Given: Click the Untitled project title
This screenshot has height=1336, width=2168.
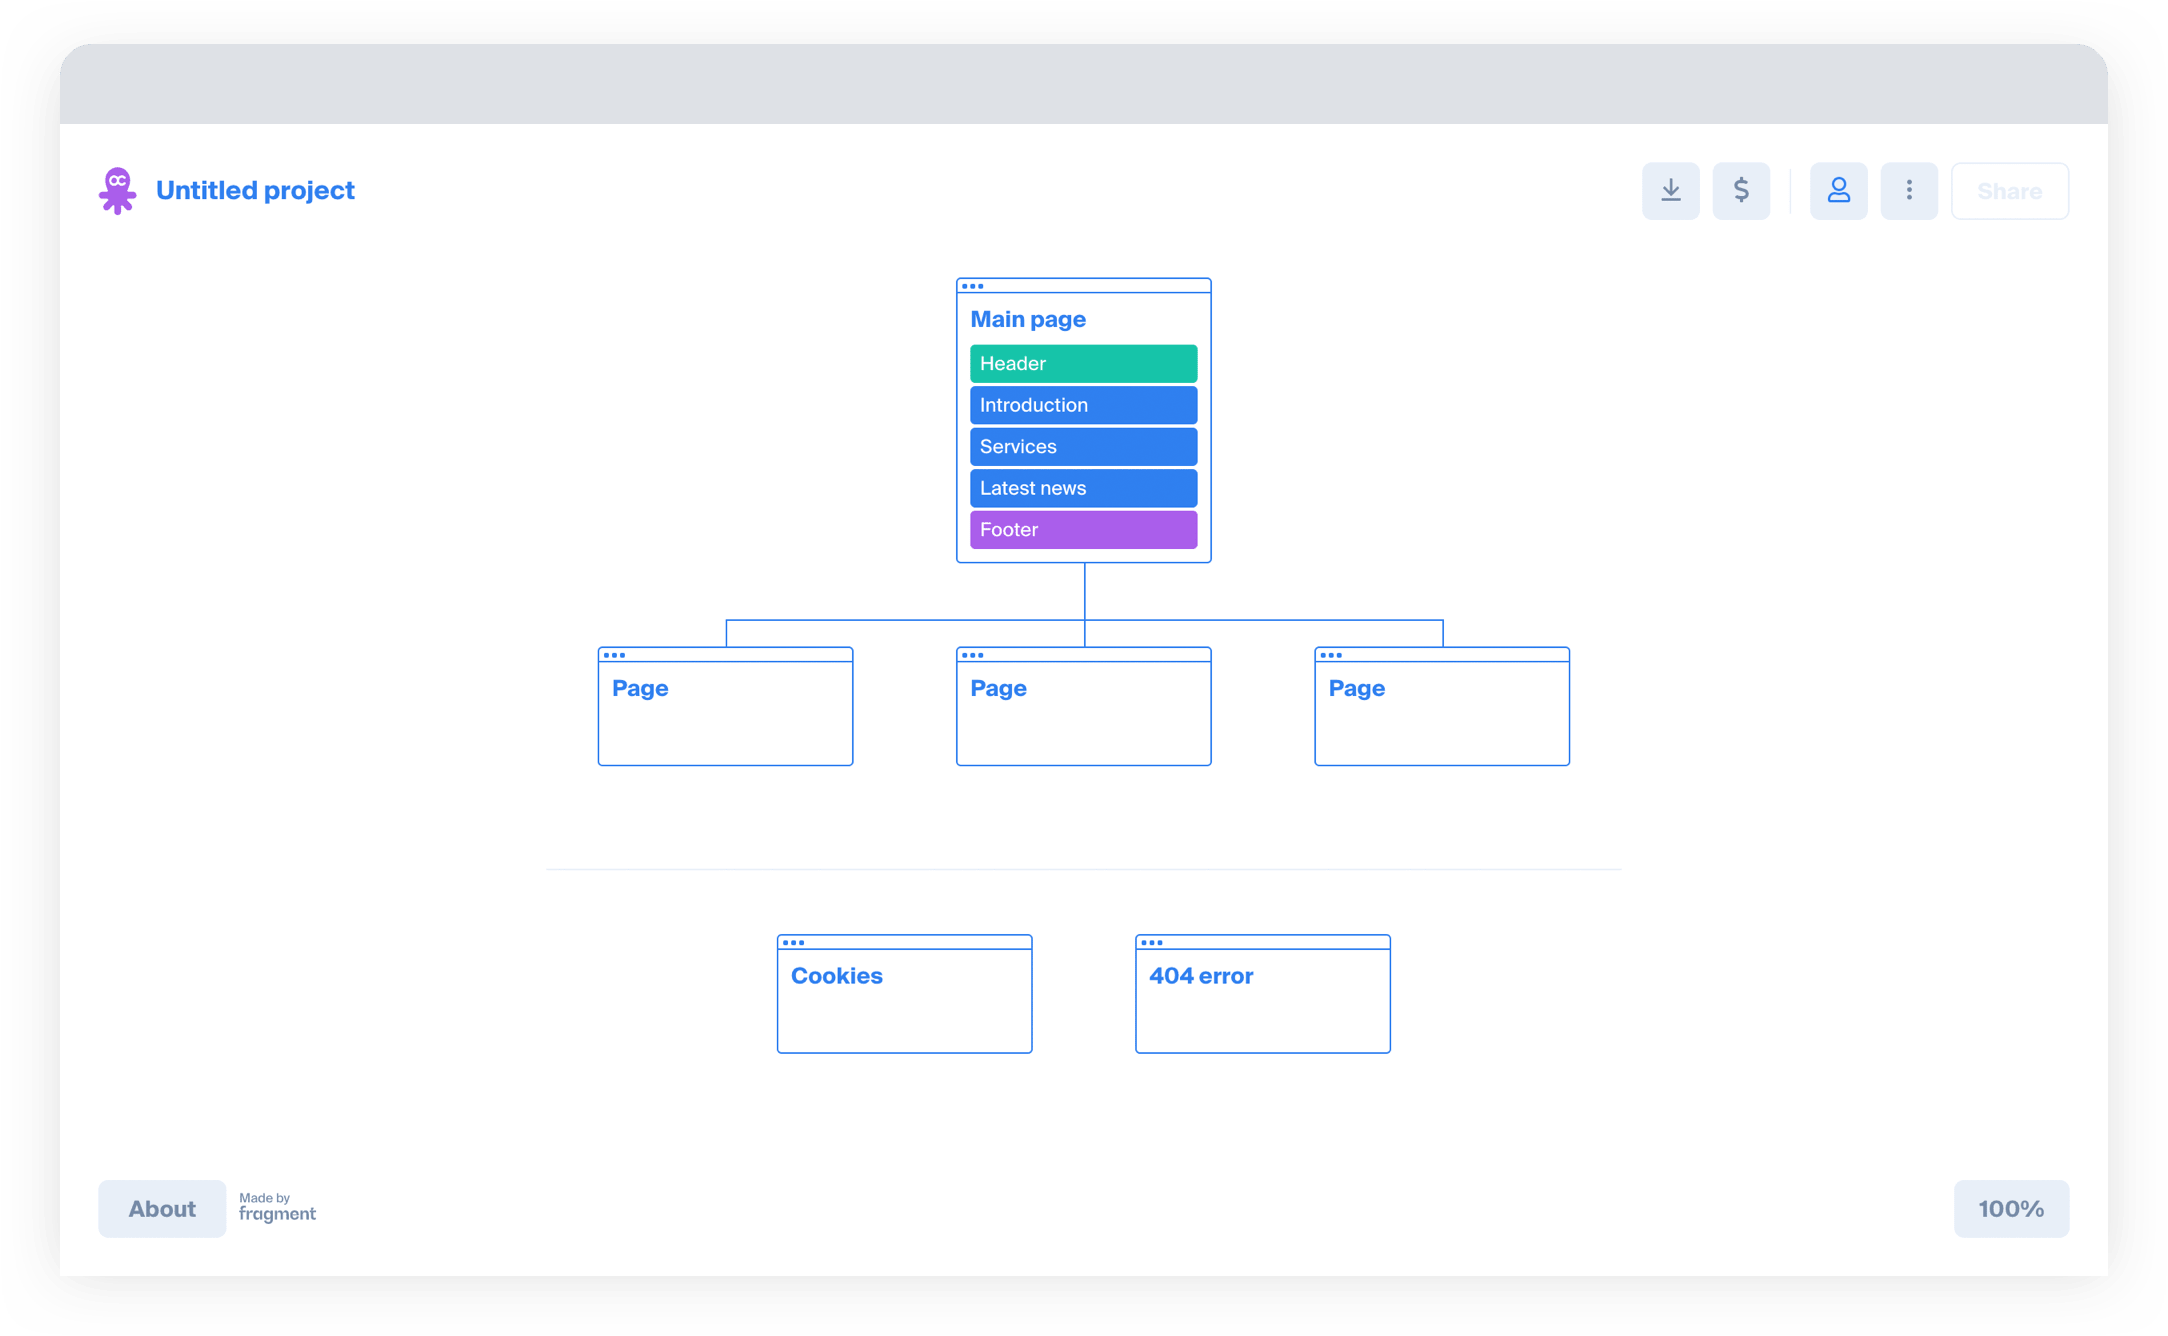Looking at the screenshot, I should click(x=255, y=190).
